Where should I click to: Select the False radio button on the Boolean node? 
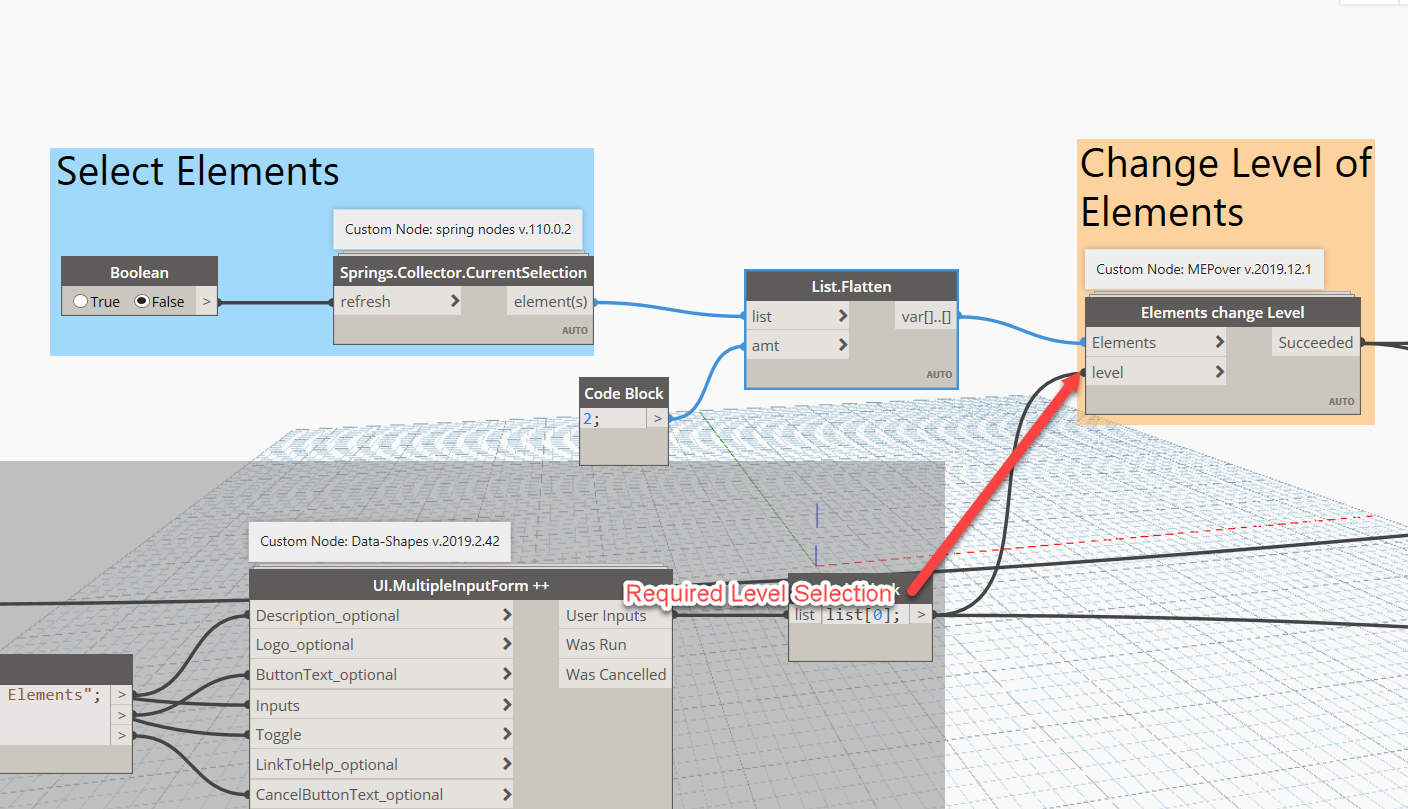(143, 301)
